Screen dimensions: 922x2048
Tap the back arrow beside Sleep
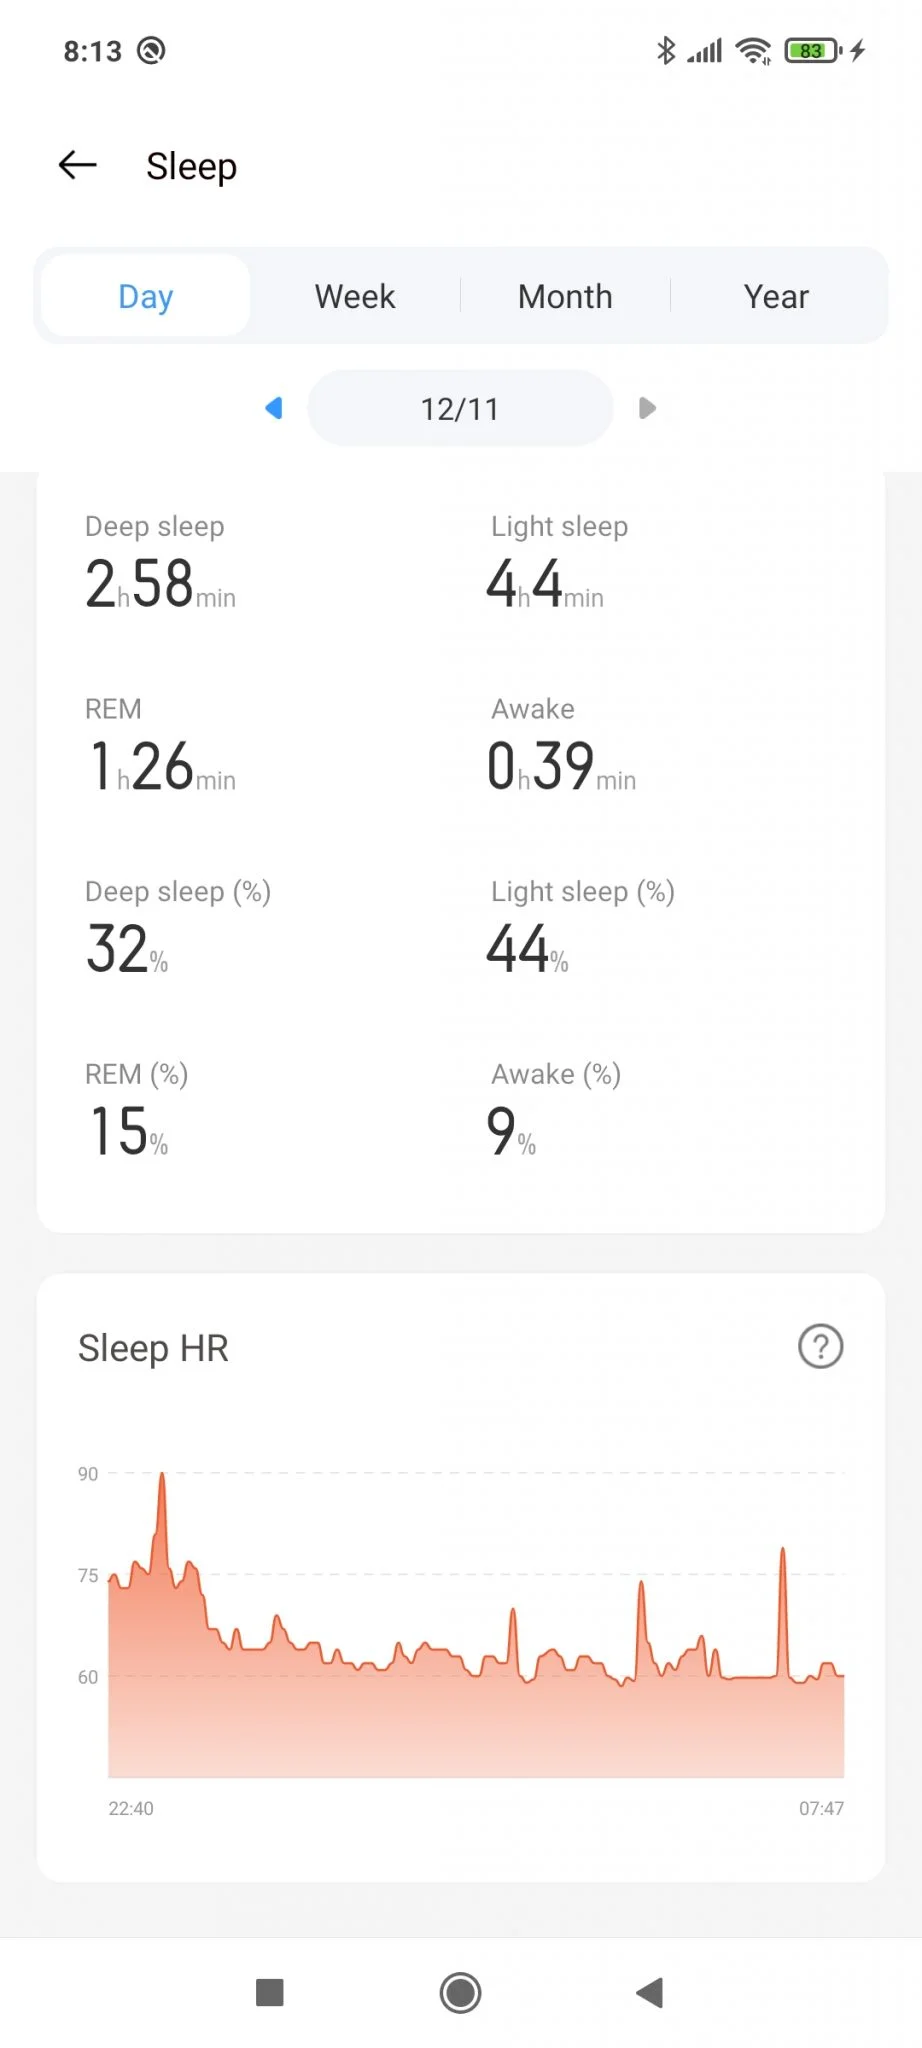point(78,165)
